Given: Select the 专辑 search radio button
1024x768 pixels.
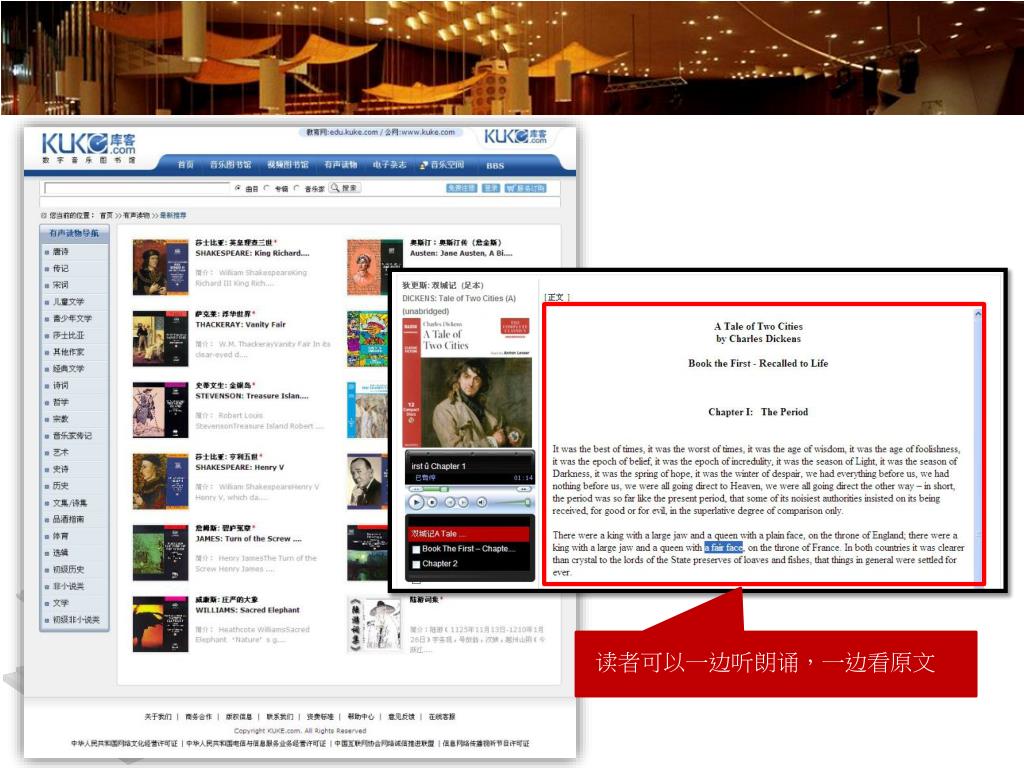Looking at the screenshot, I should tap(266, 188).
